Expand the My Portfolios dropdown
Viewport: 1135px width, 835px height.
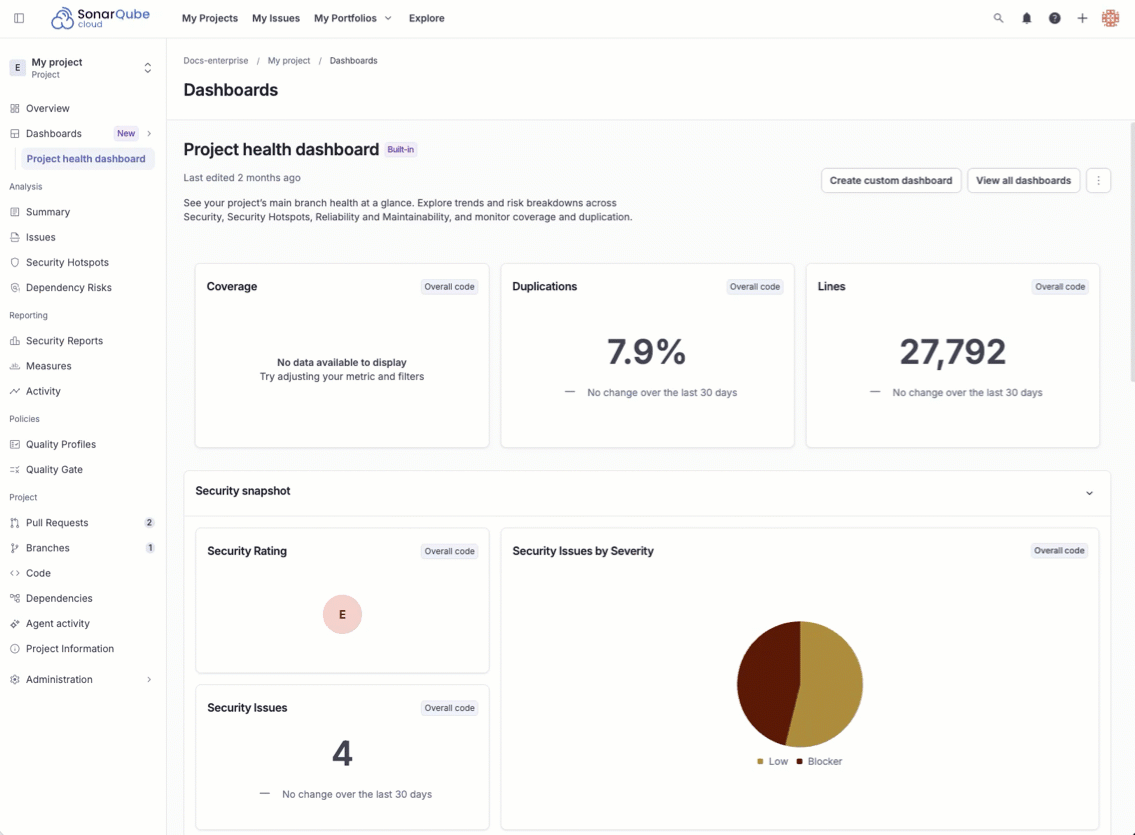click(x=352, y=18)
